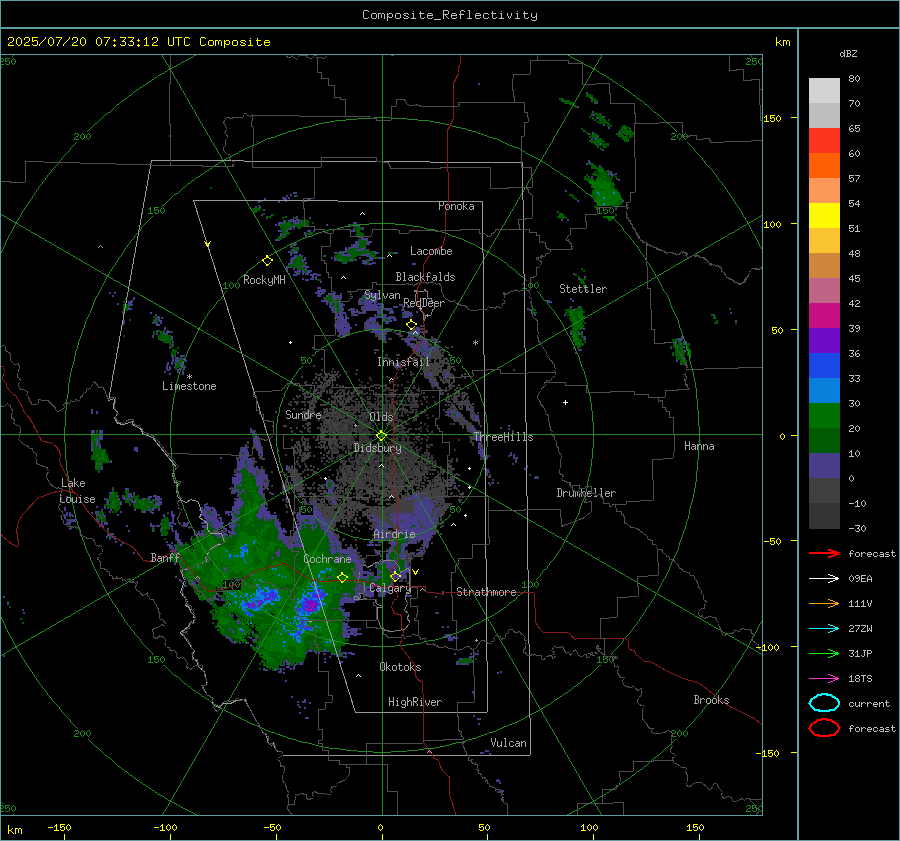The image size is (900, 841).
Task: Click the yellow diamond marker beside RockyMH
Action: pos(267,261)
